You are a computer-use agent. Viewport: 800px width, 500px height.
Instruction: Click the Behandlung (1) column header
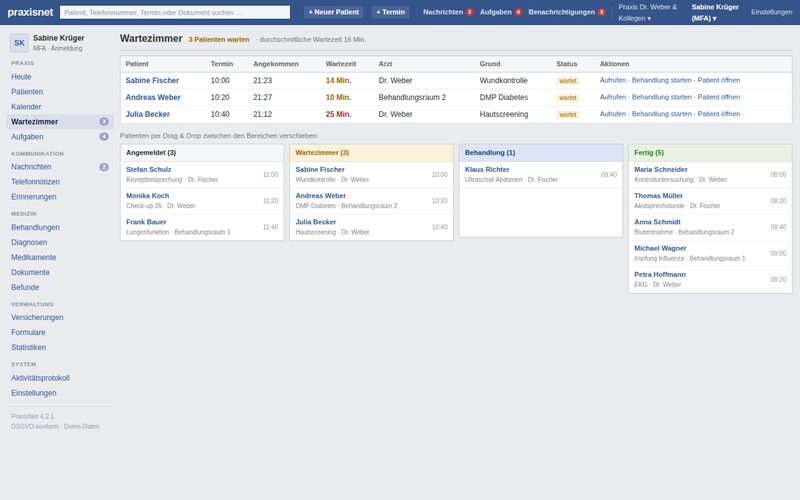(x=541, y=153)
